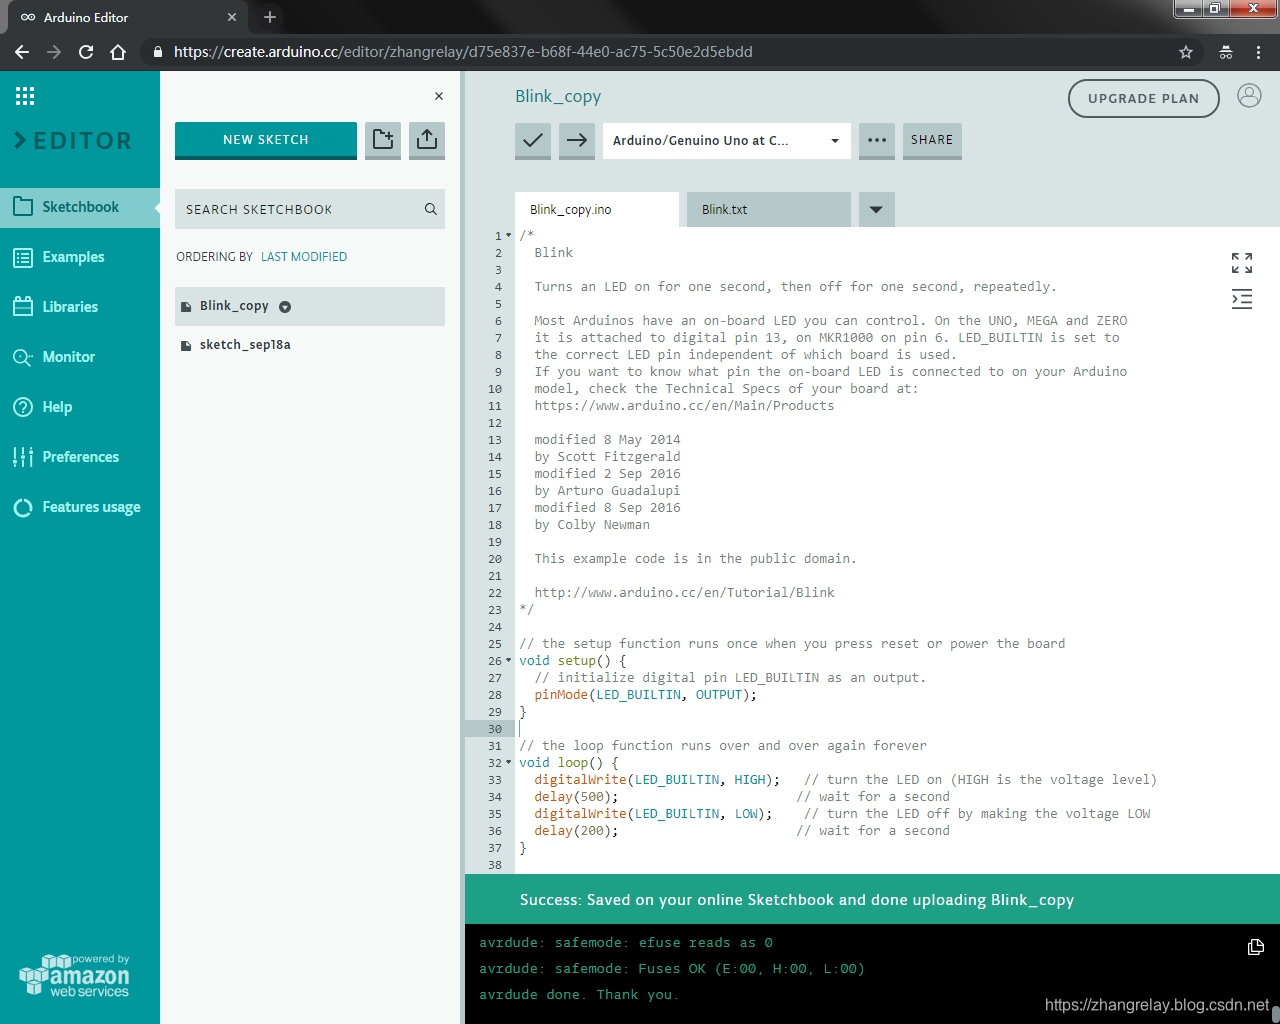
Task: Click the Blink_copy sketch title
Action: pyautogui.click(x=558, y=97)
